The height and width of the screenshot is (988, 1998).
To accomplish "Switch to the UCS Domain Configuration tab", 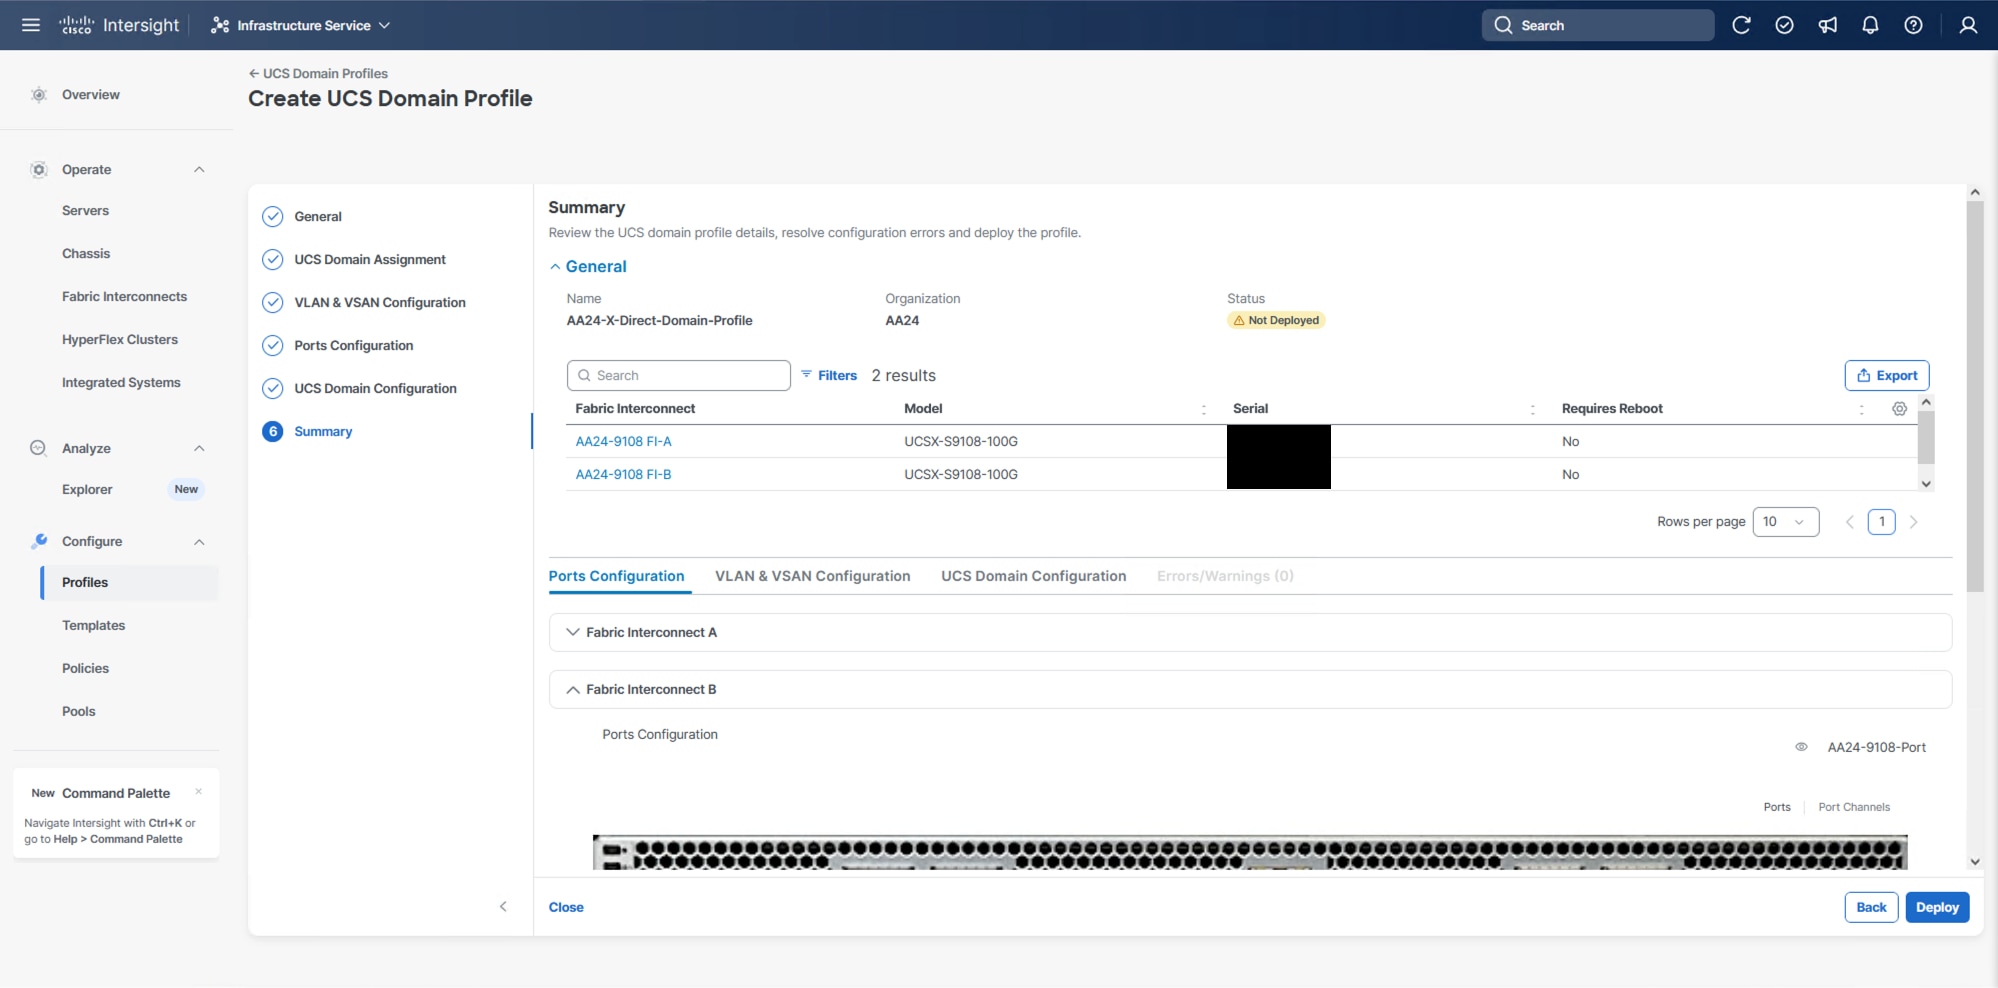I will (1033, 576).
